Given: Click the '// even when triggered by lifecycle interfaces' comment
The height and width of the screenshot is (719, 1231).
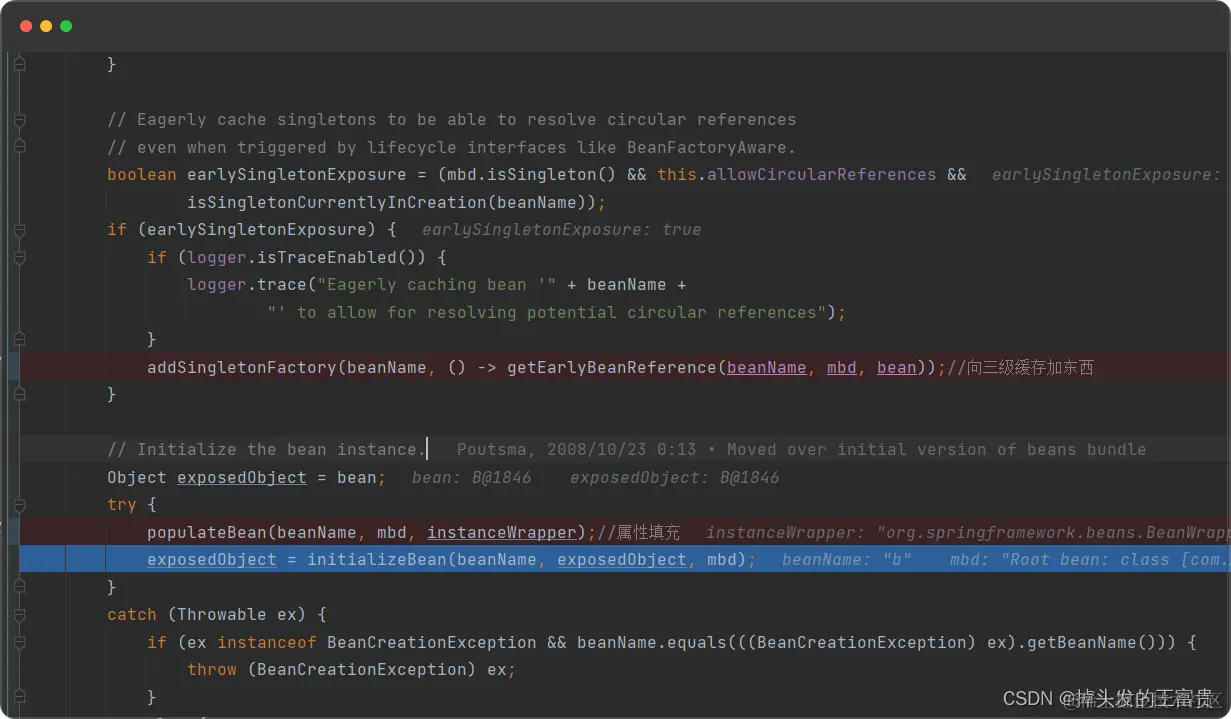Looking at the screenshot, I should (451, 147).
